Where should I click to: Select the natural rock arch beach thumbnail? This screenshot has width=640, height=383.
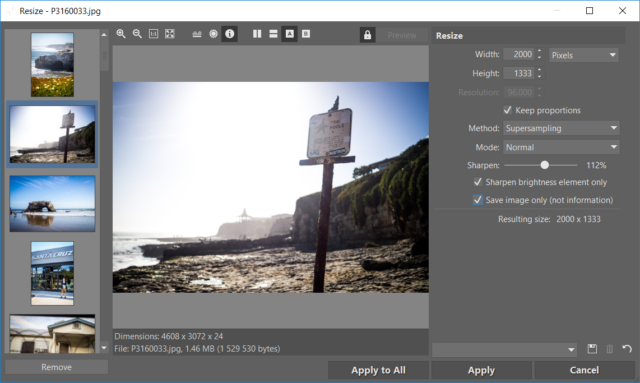(52, 204)
